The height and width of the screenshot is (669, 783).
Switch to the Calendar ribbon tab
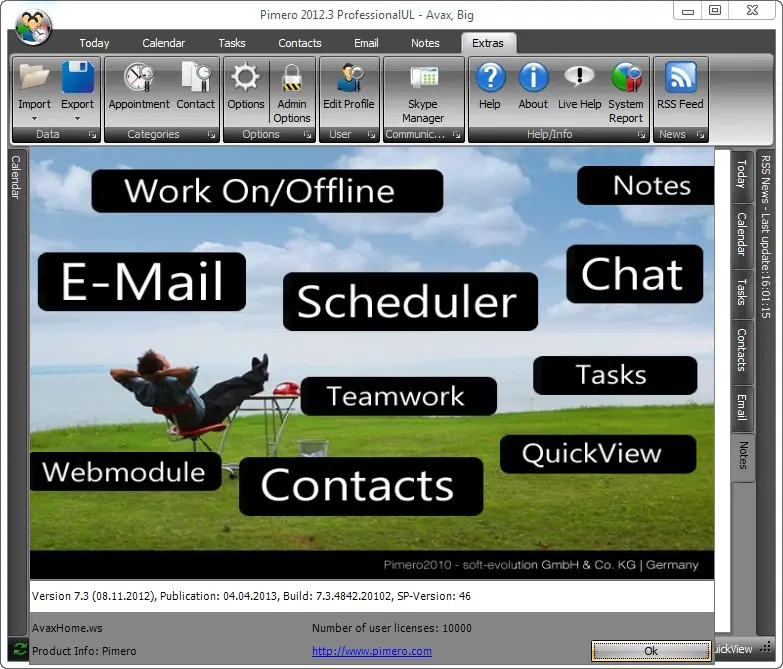pyautogui.click(x=163, y=43)
